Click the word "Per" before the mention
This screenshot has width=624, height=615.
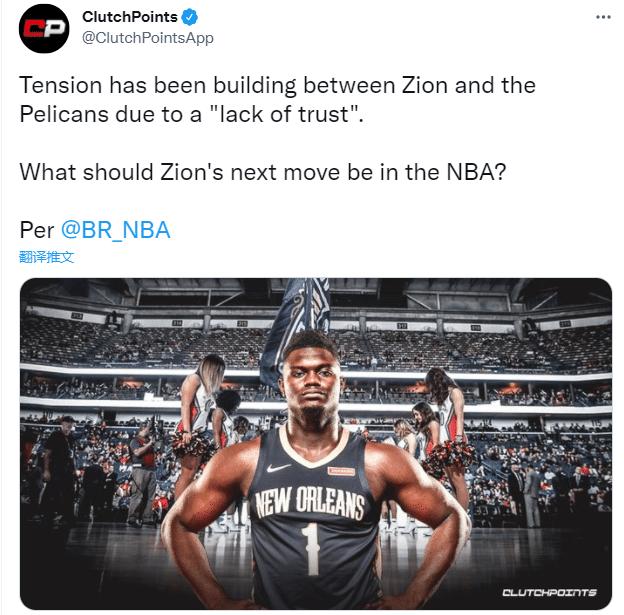(x=37, y=230)
